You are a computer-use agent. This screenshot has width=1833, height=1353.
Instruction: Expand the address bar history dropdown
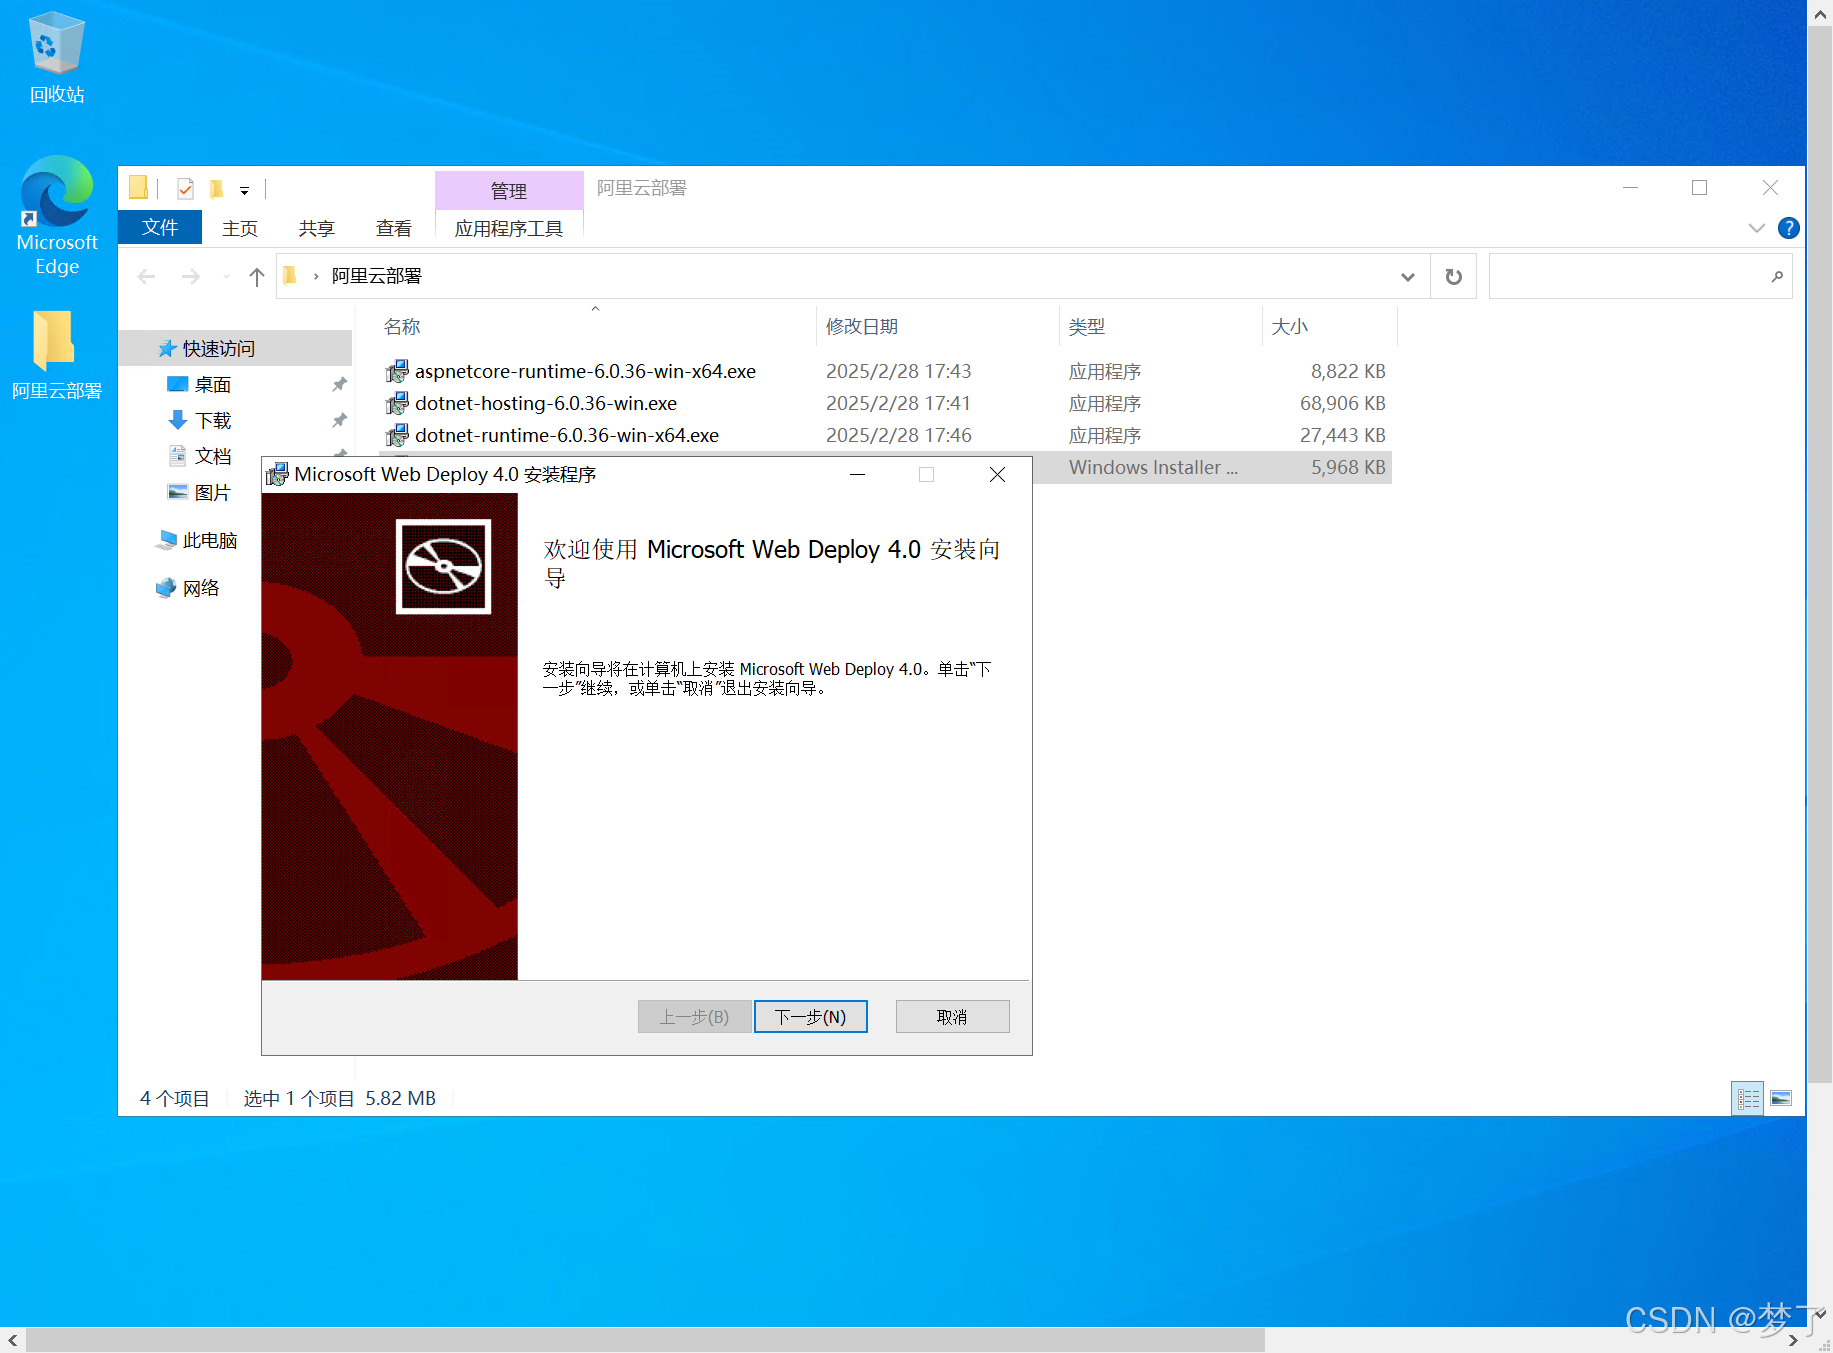pyautogui.click(x=1407, y=277)
